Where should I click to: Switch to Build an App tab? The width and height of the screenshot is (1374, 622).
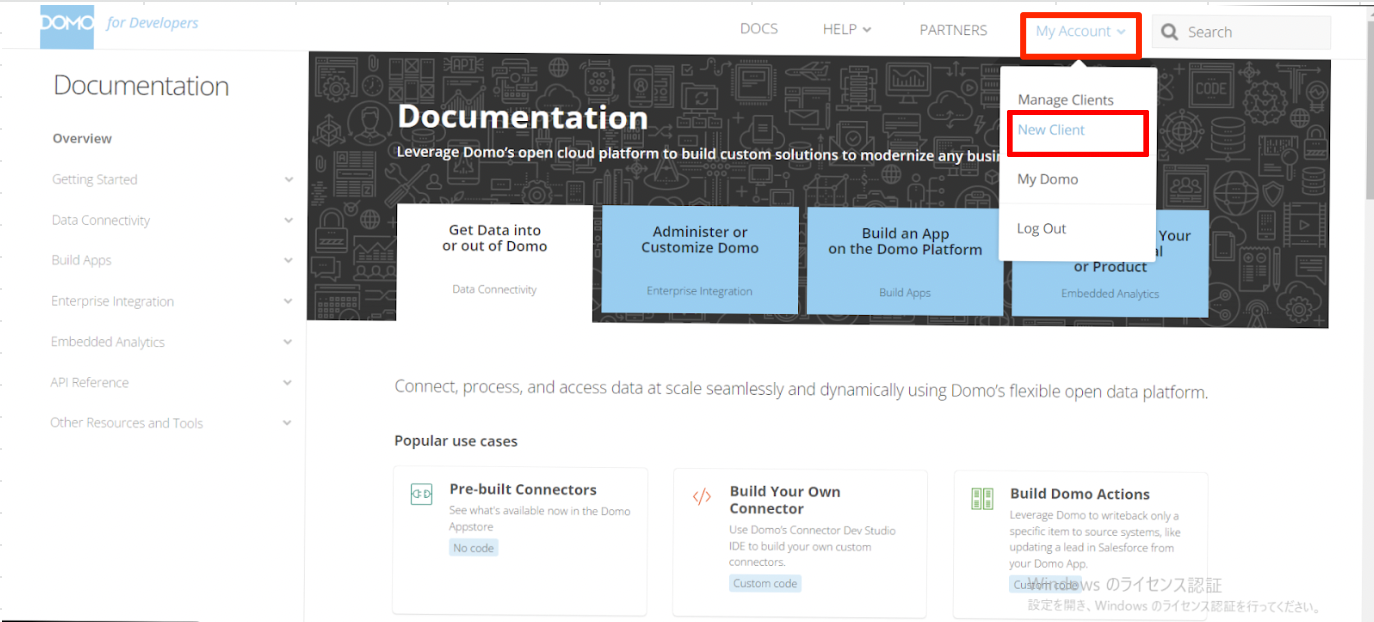click(905, 259)
